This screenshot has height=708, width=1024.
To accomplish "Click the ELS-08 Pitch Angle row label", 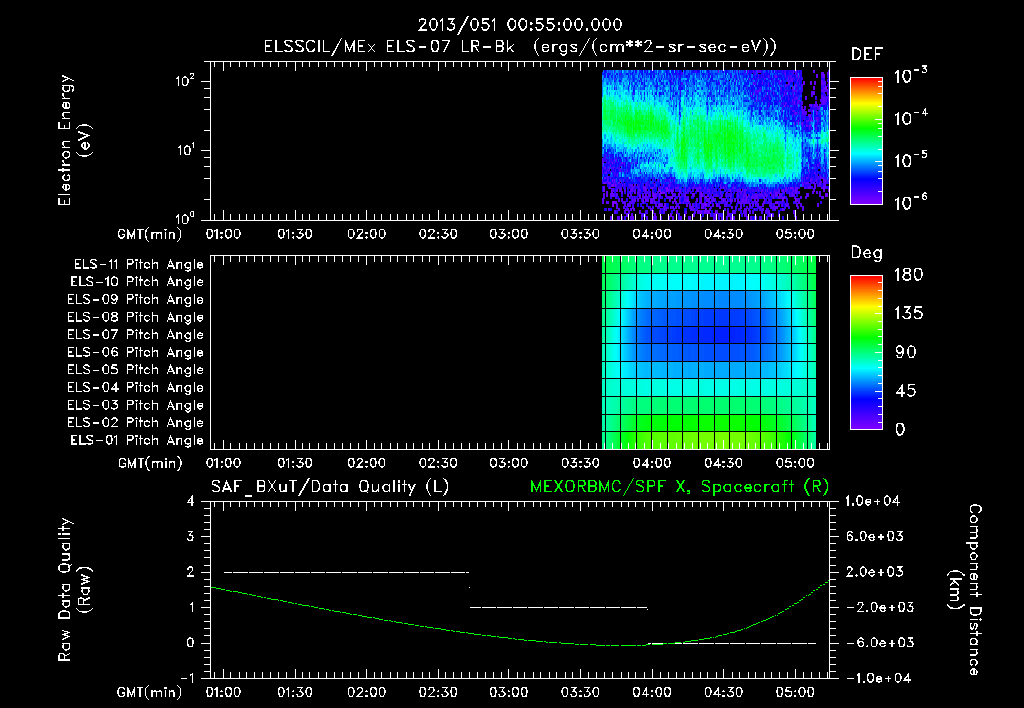I will coord(135,317).
